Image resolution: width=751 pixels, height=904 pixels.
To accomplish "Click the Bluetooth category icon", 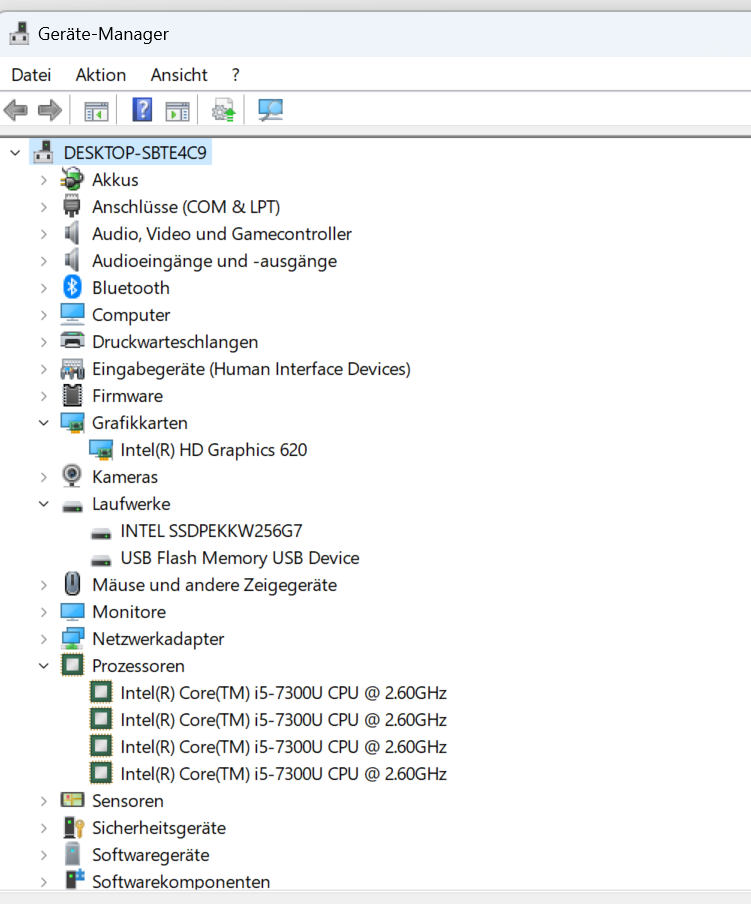I will [x=72, y=287].
